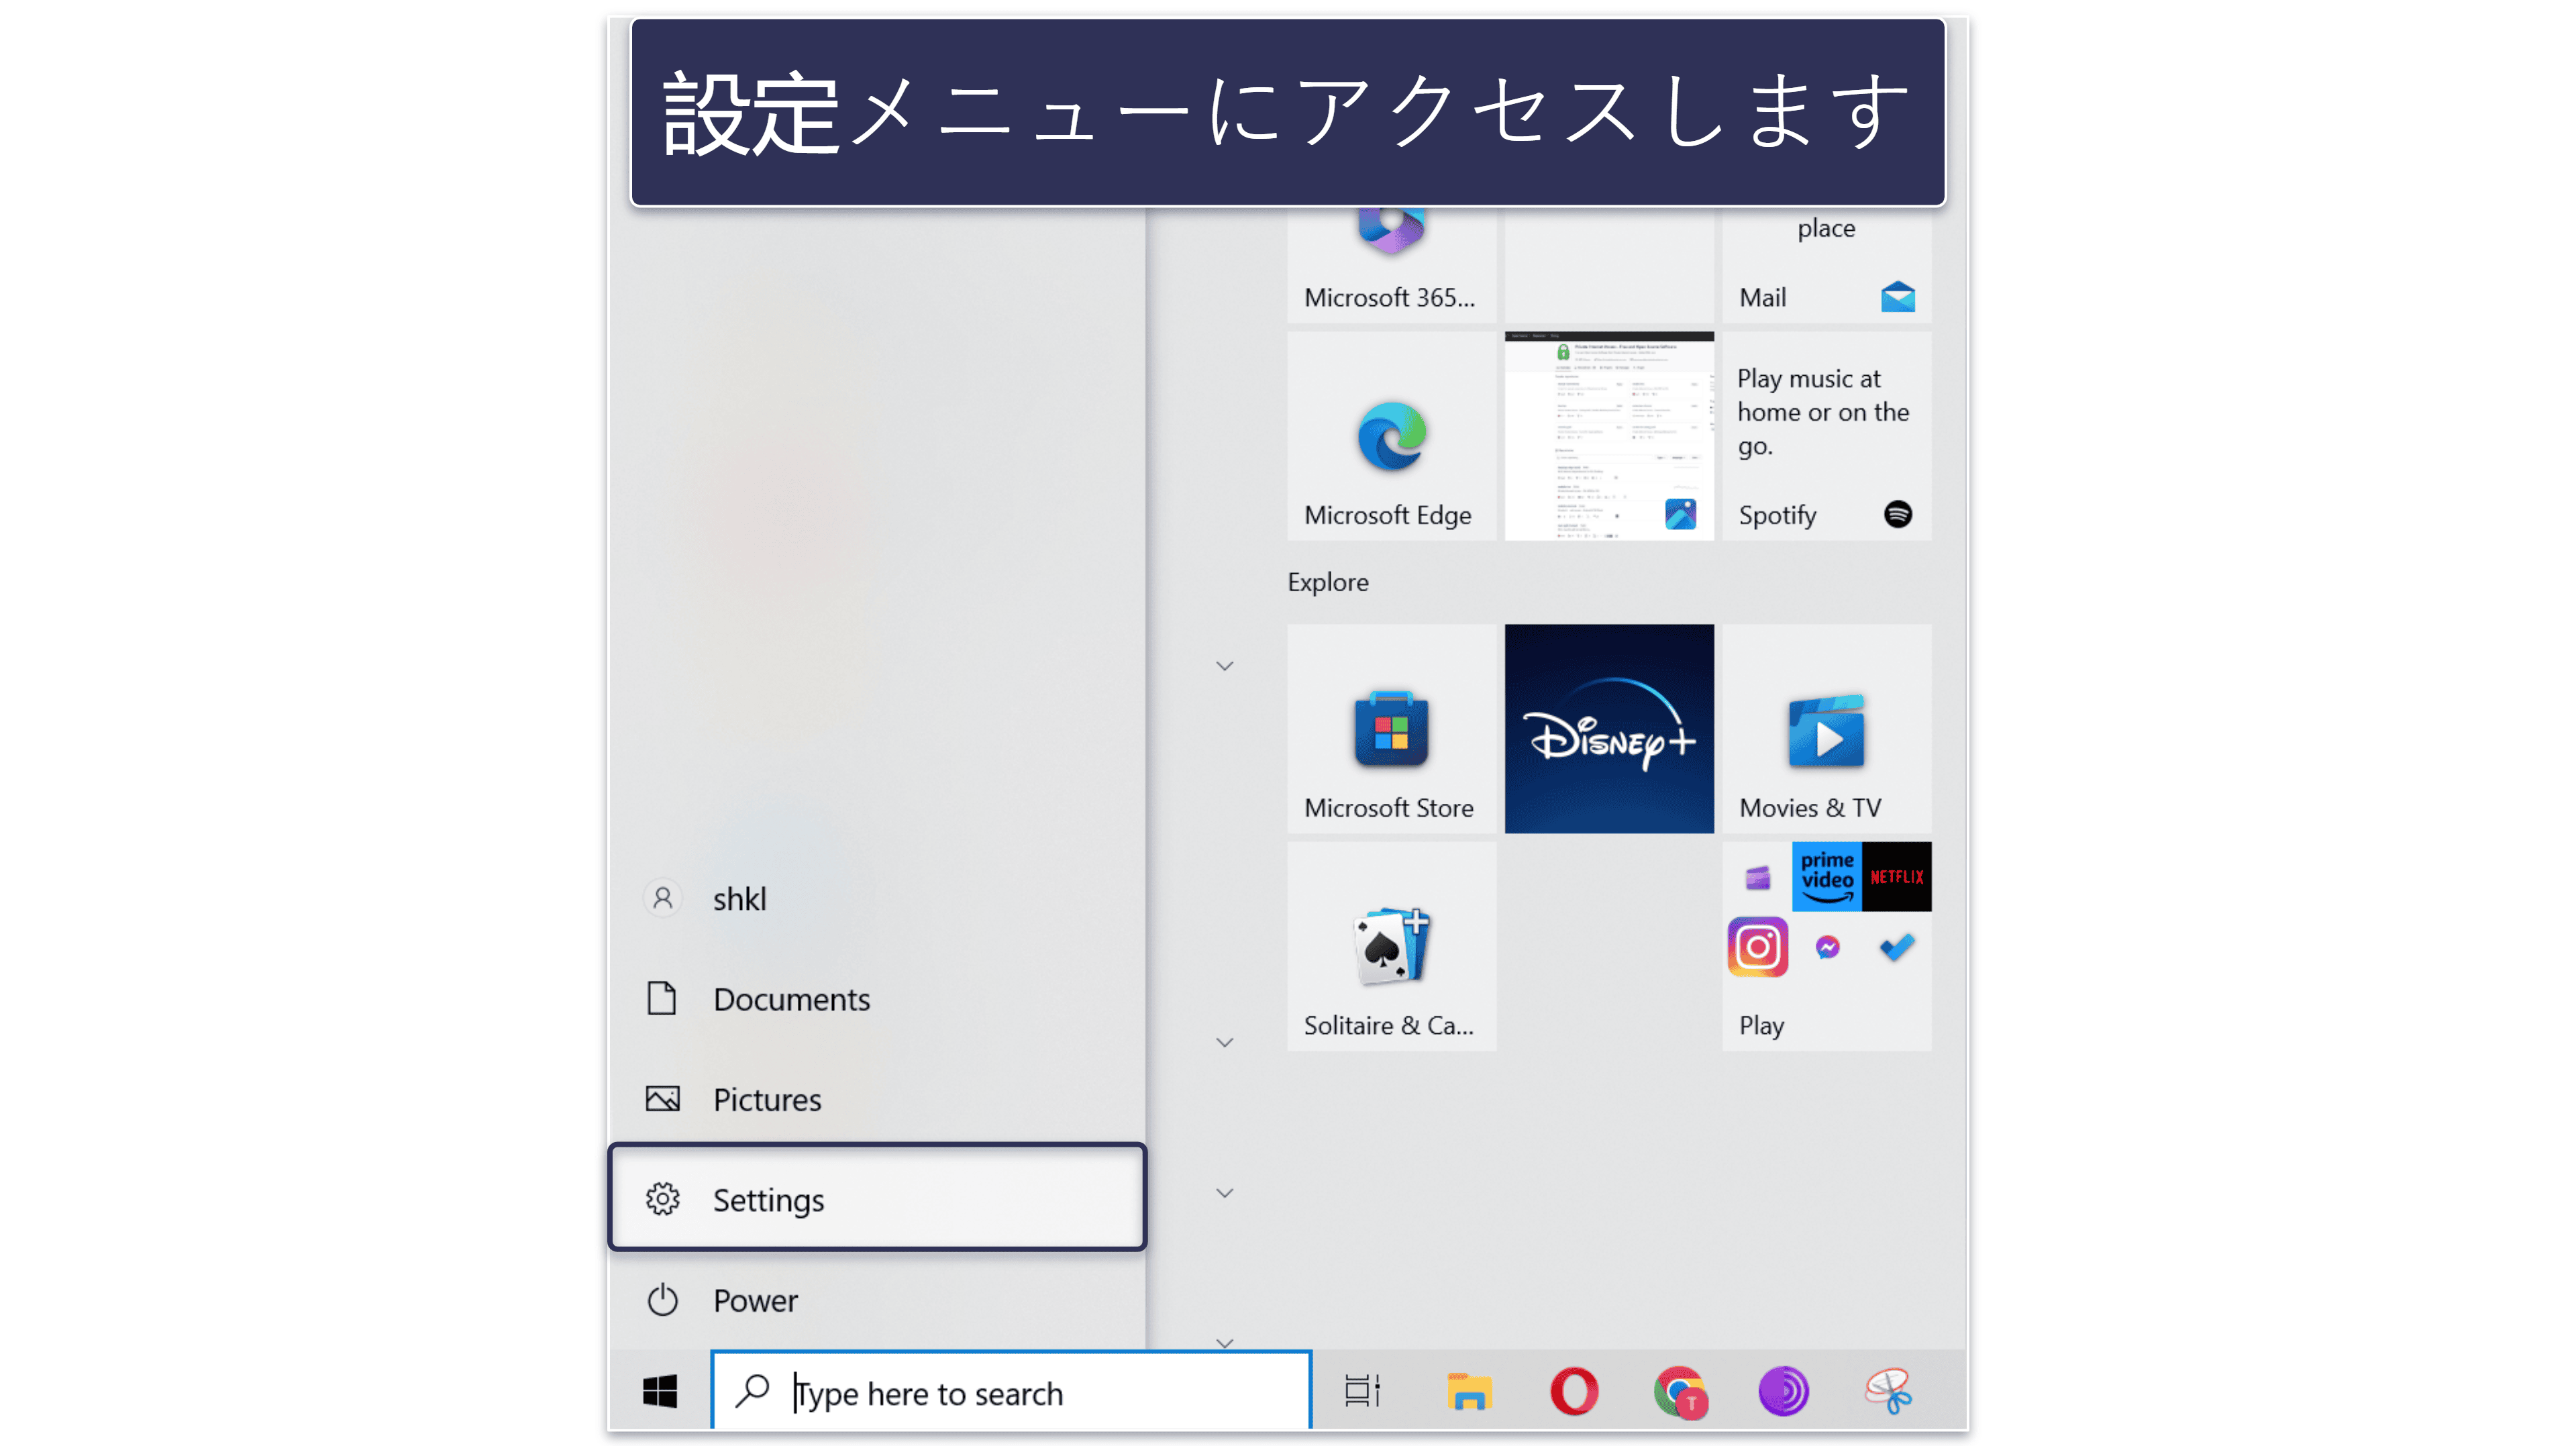
Task: Open the Spotify tile
Action: click(1826, 436)
